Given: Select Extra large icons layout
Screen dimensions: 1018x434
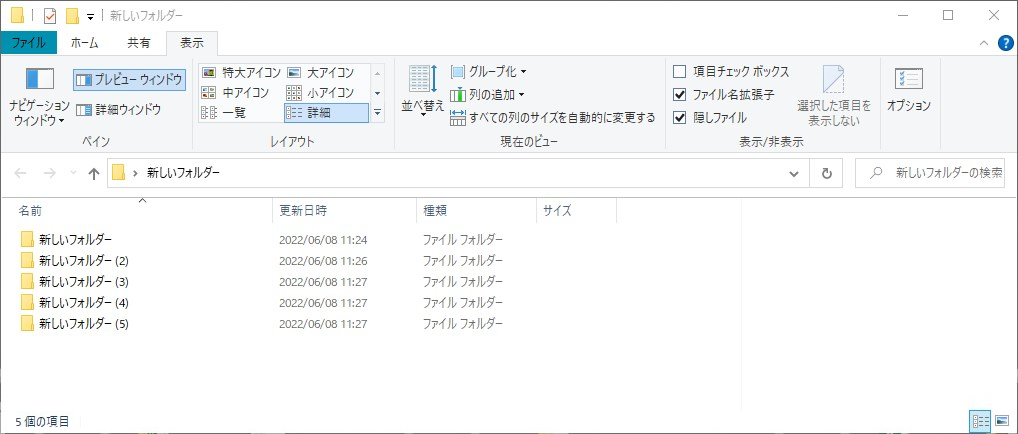Looking at the screenshot, I should 242,72.
